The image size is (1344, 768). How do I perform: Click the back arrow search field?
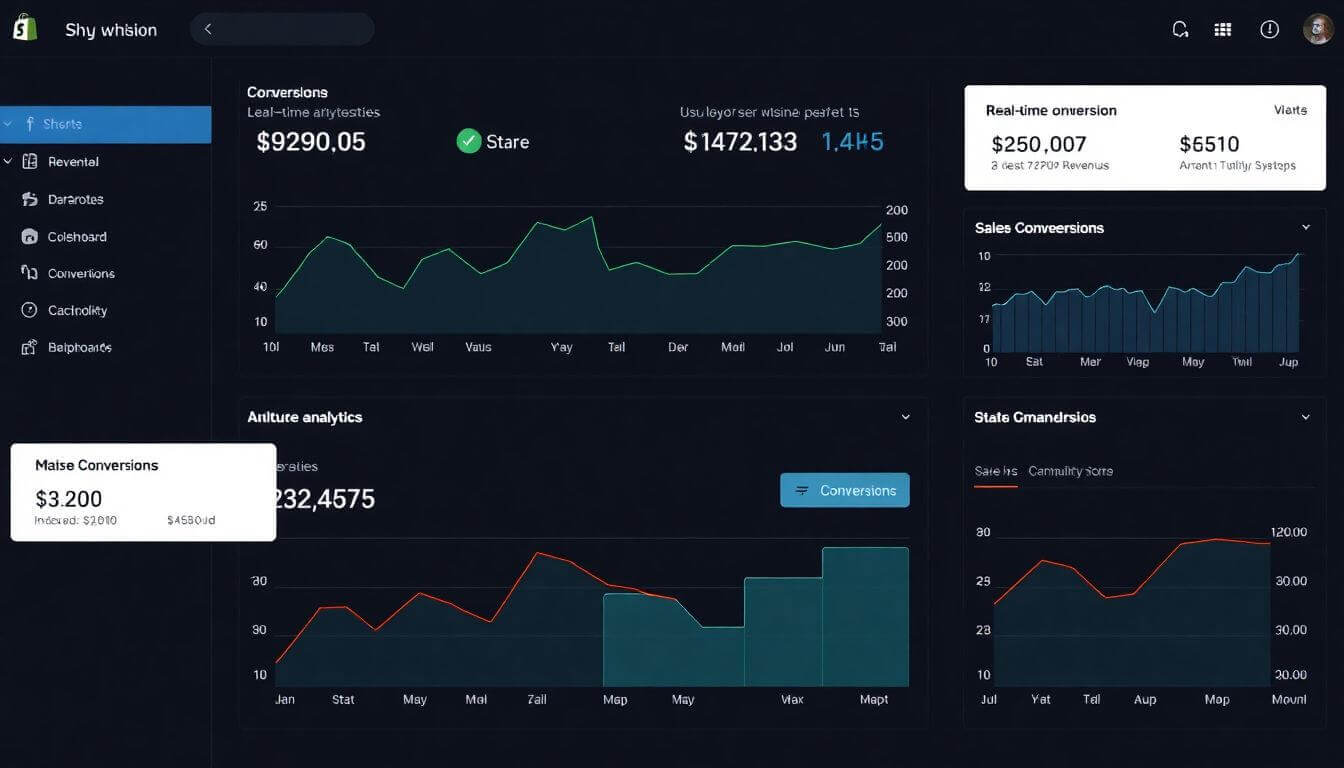click(x=282, y=29)
